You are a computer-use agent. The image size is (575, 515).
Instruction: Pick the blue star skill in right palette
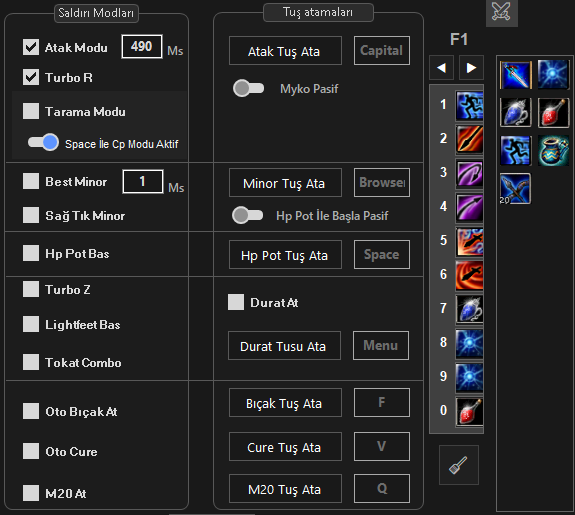(553, 75)
